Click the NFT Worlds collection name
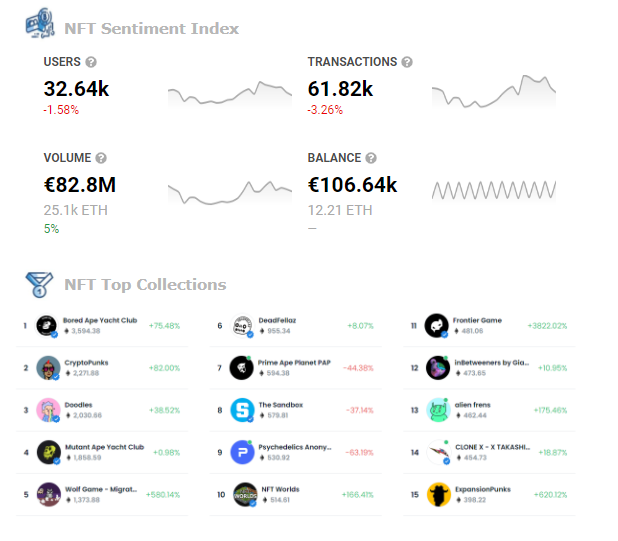Viewport: 618px width, 541px height. click(280, 489)
